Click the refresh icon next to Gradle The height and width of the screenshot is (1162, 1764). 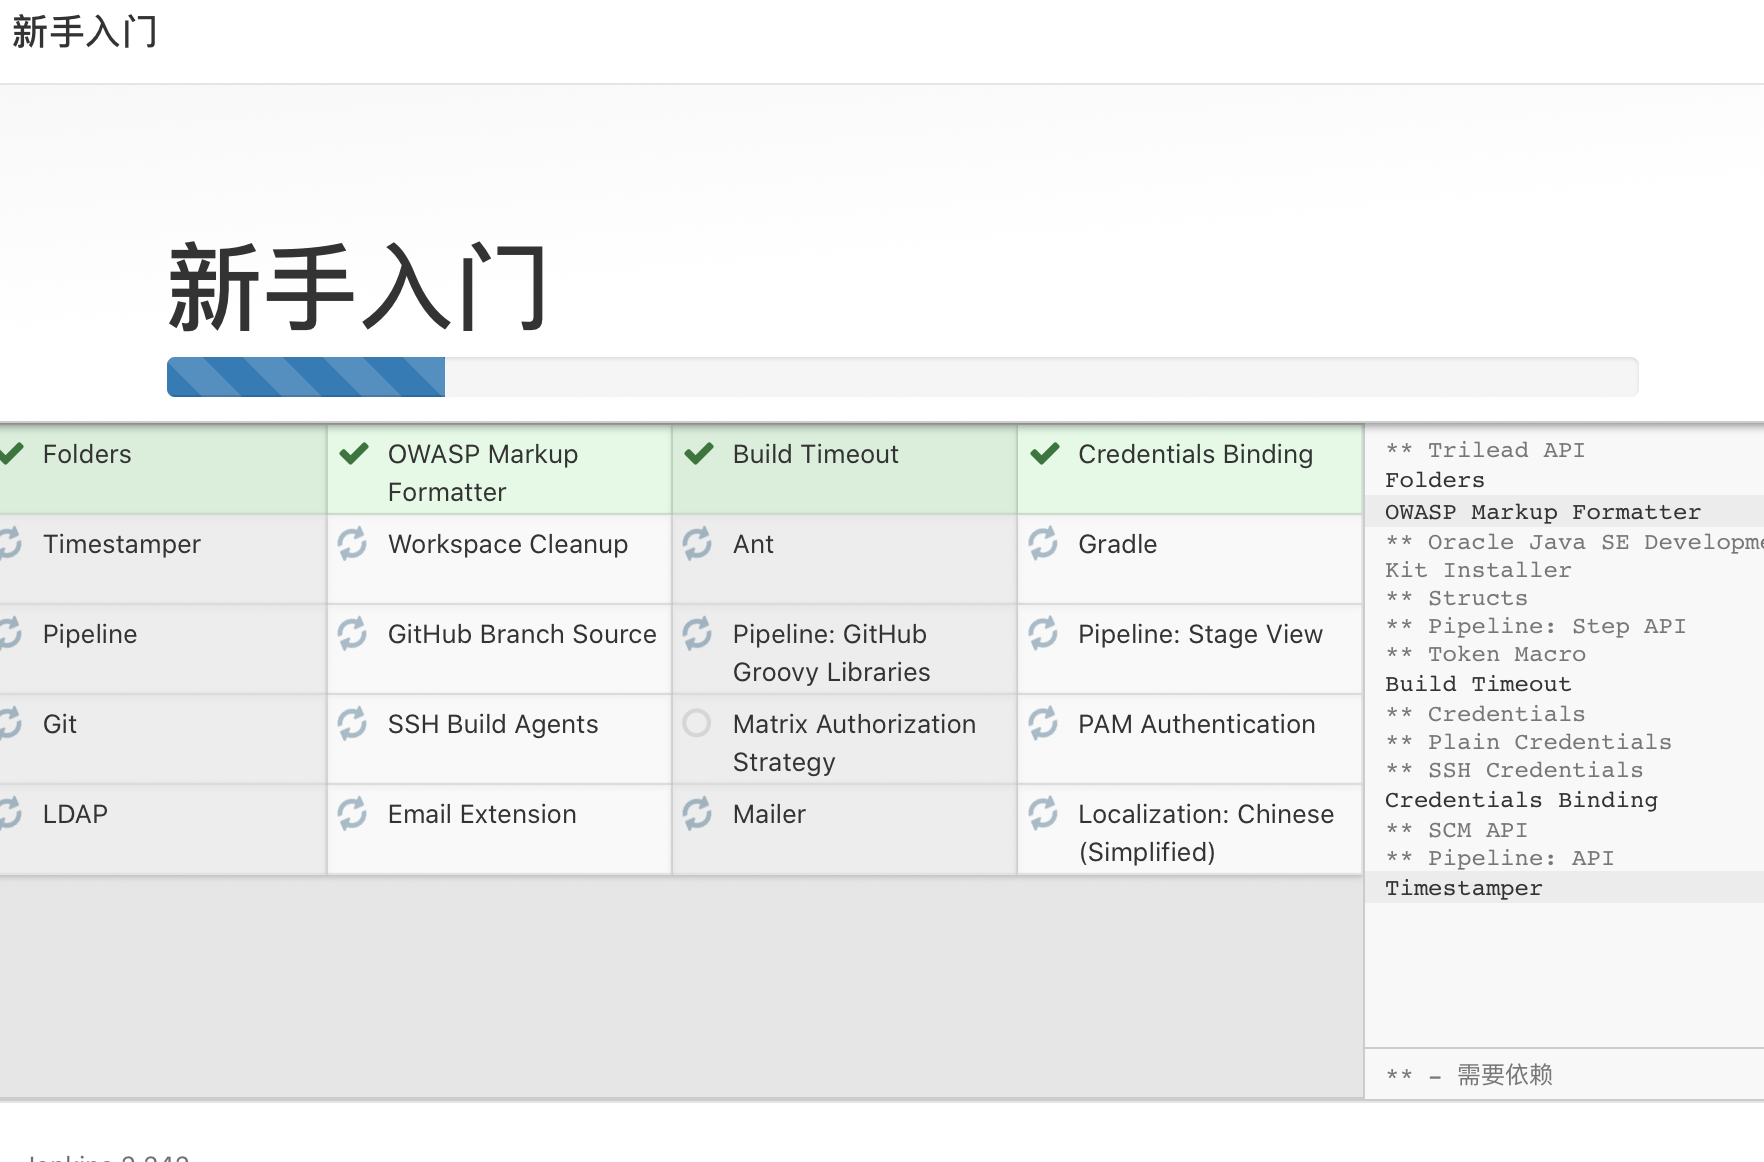[1043, 543]
